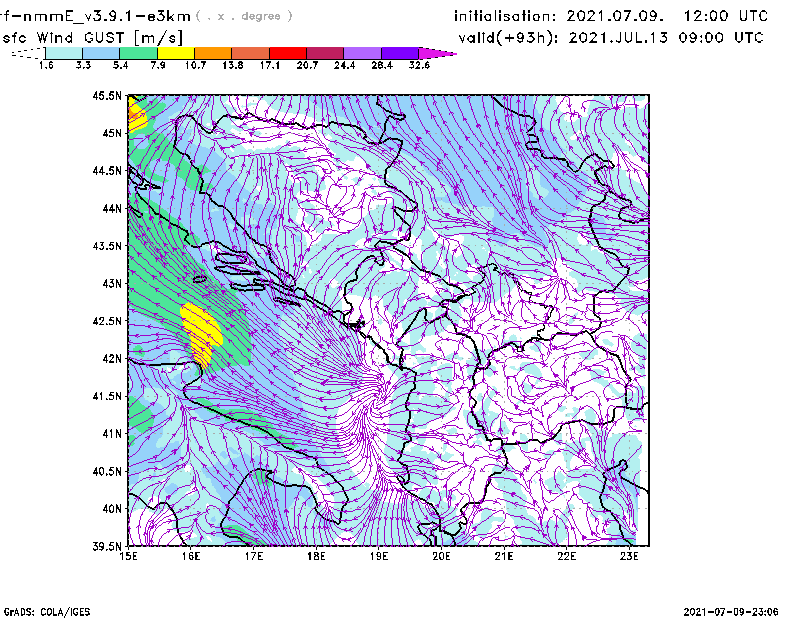
Task: Click latitude label 44.5N
Action: [107, 170]
